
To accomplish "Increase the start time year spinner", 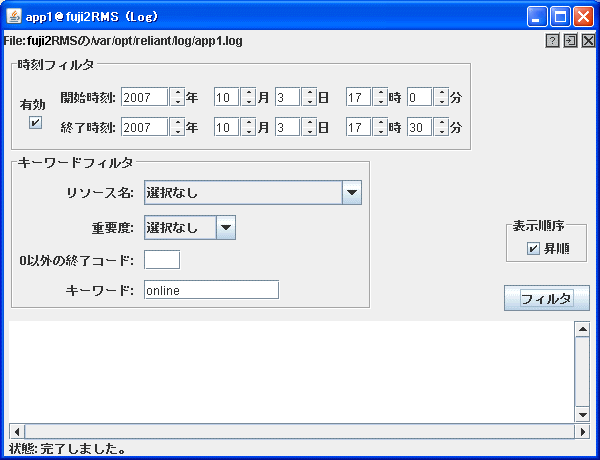I will (177, 92).
